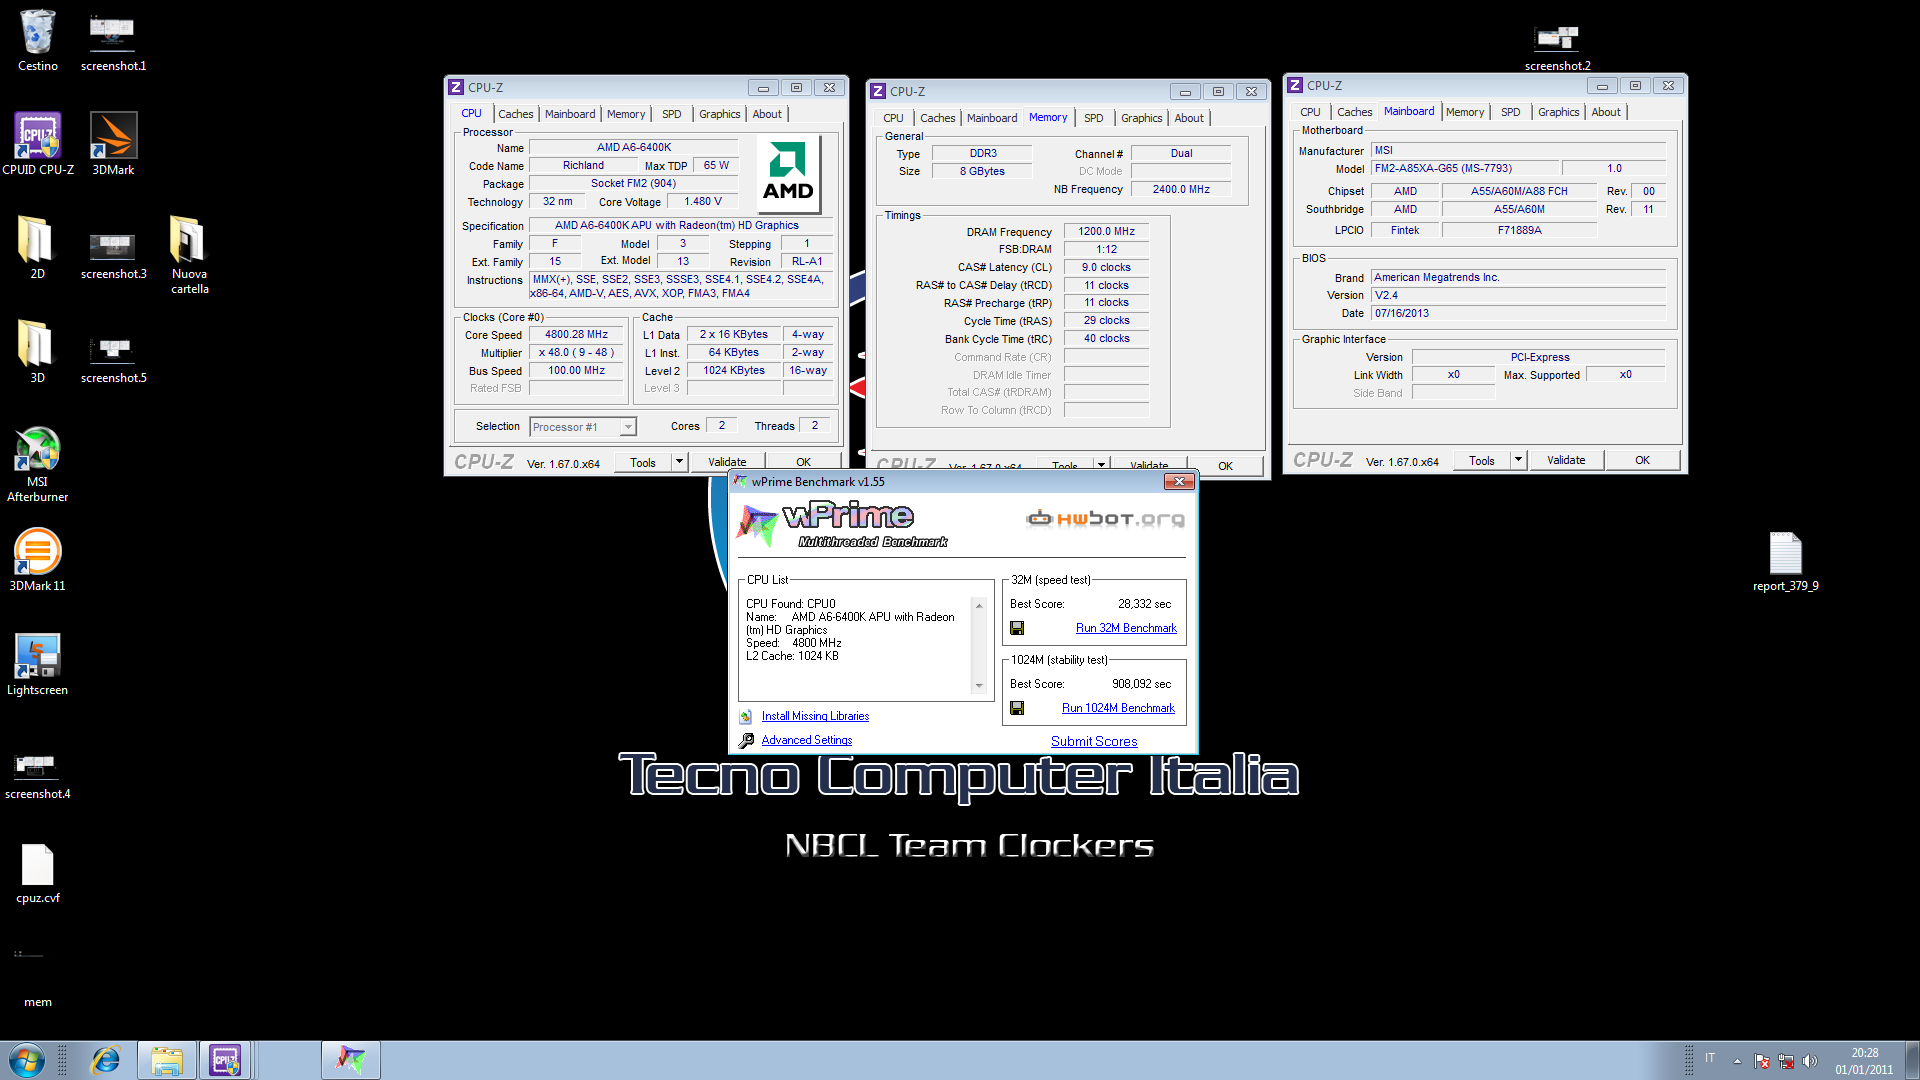Launch the 3DMark 11 shortcut
The image size is (1920, 1080).
click(37, 560)
